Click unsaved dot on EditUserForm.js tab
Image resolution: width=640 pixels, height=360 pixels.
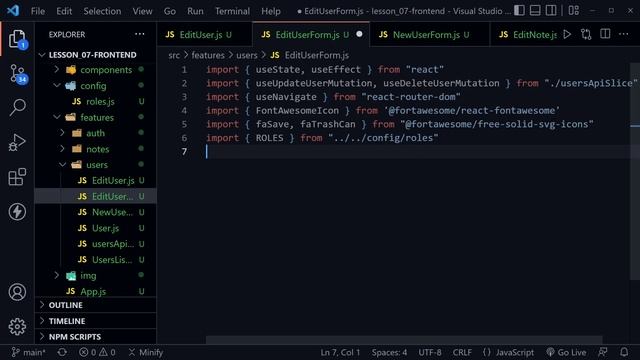click(x=359, y=34)
